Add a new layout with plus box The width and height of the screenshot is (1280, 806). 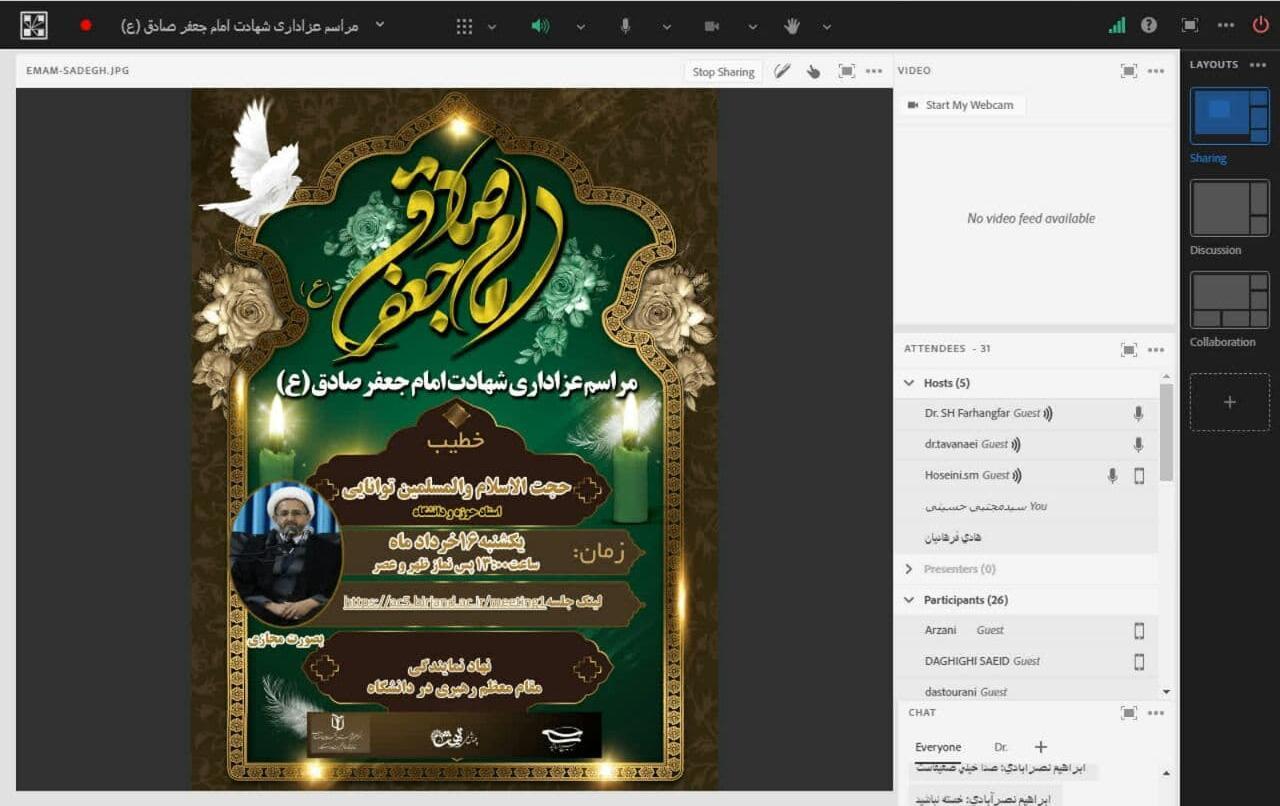[1229, 402]
